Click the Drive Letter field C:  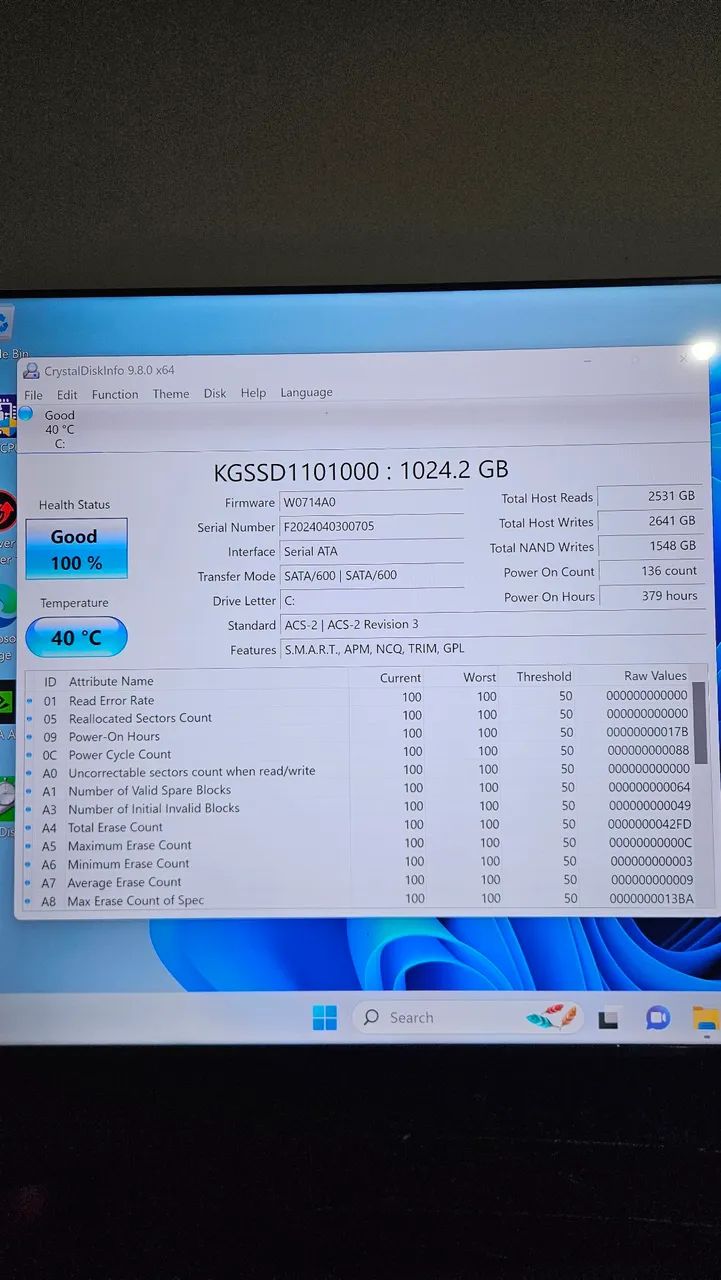(x=372, y=600)
